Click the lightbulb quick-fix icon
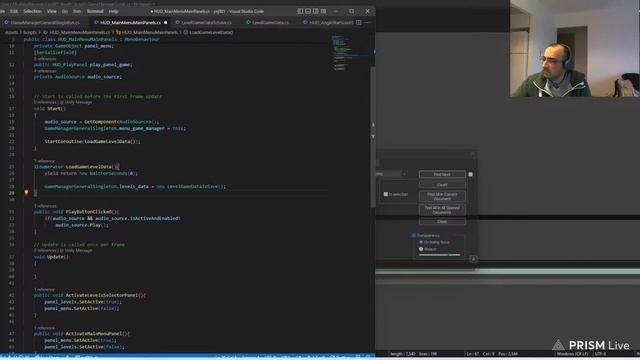 pos(26,192)
